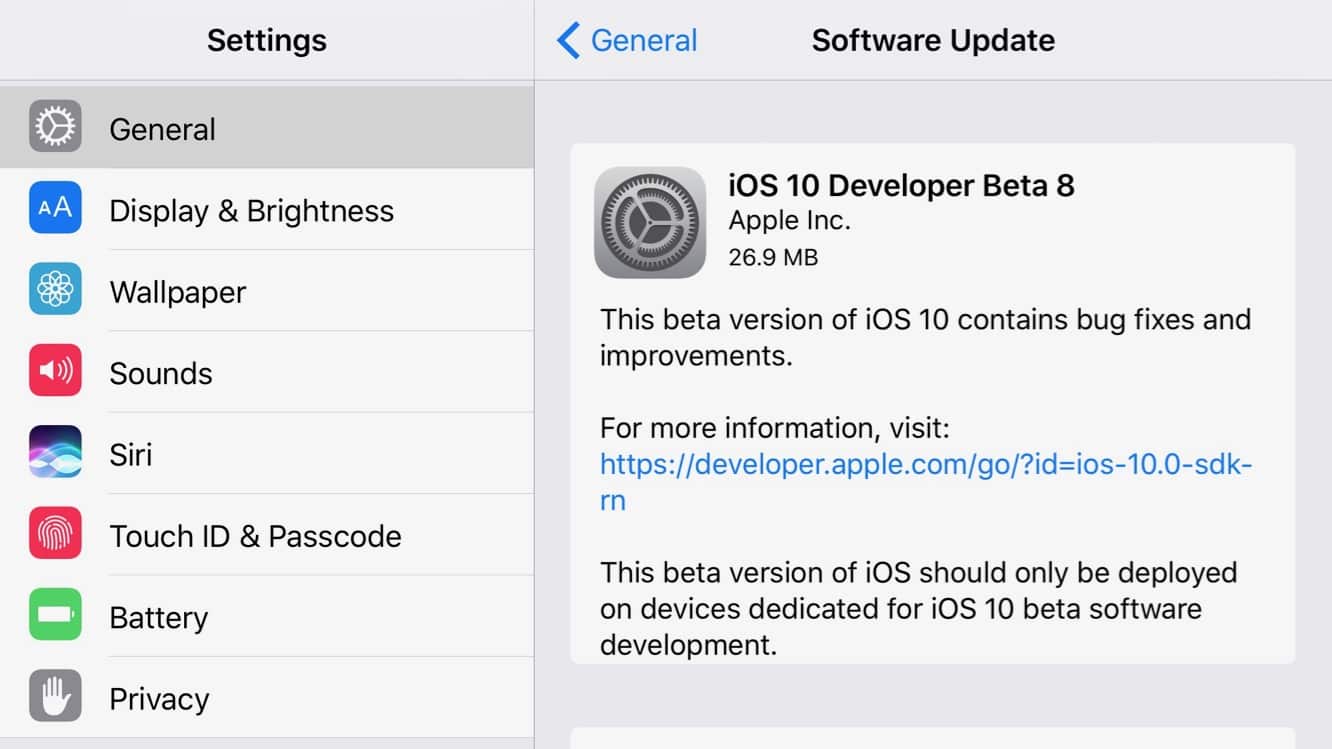Tap the Sounds speaker icon
This screenshot has height=749, width=1332.
pyautogui.click(x=55, y=371)
